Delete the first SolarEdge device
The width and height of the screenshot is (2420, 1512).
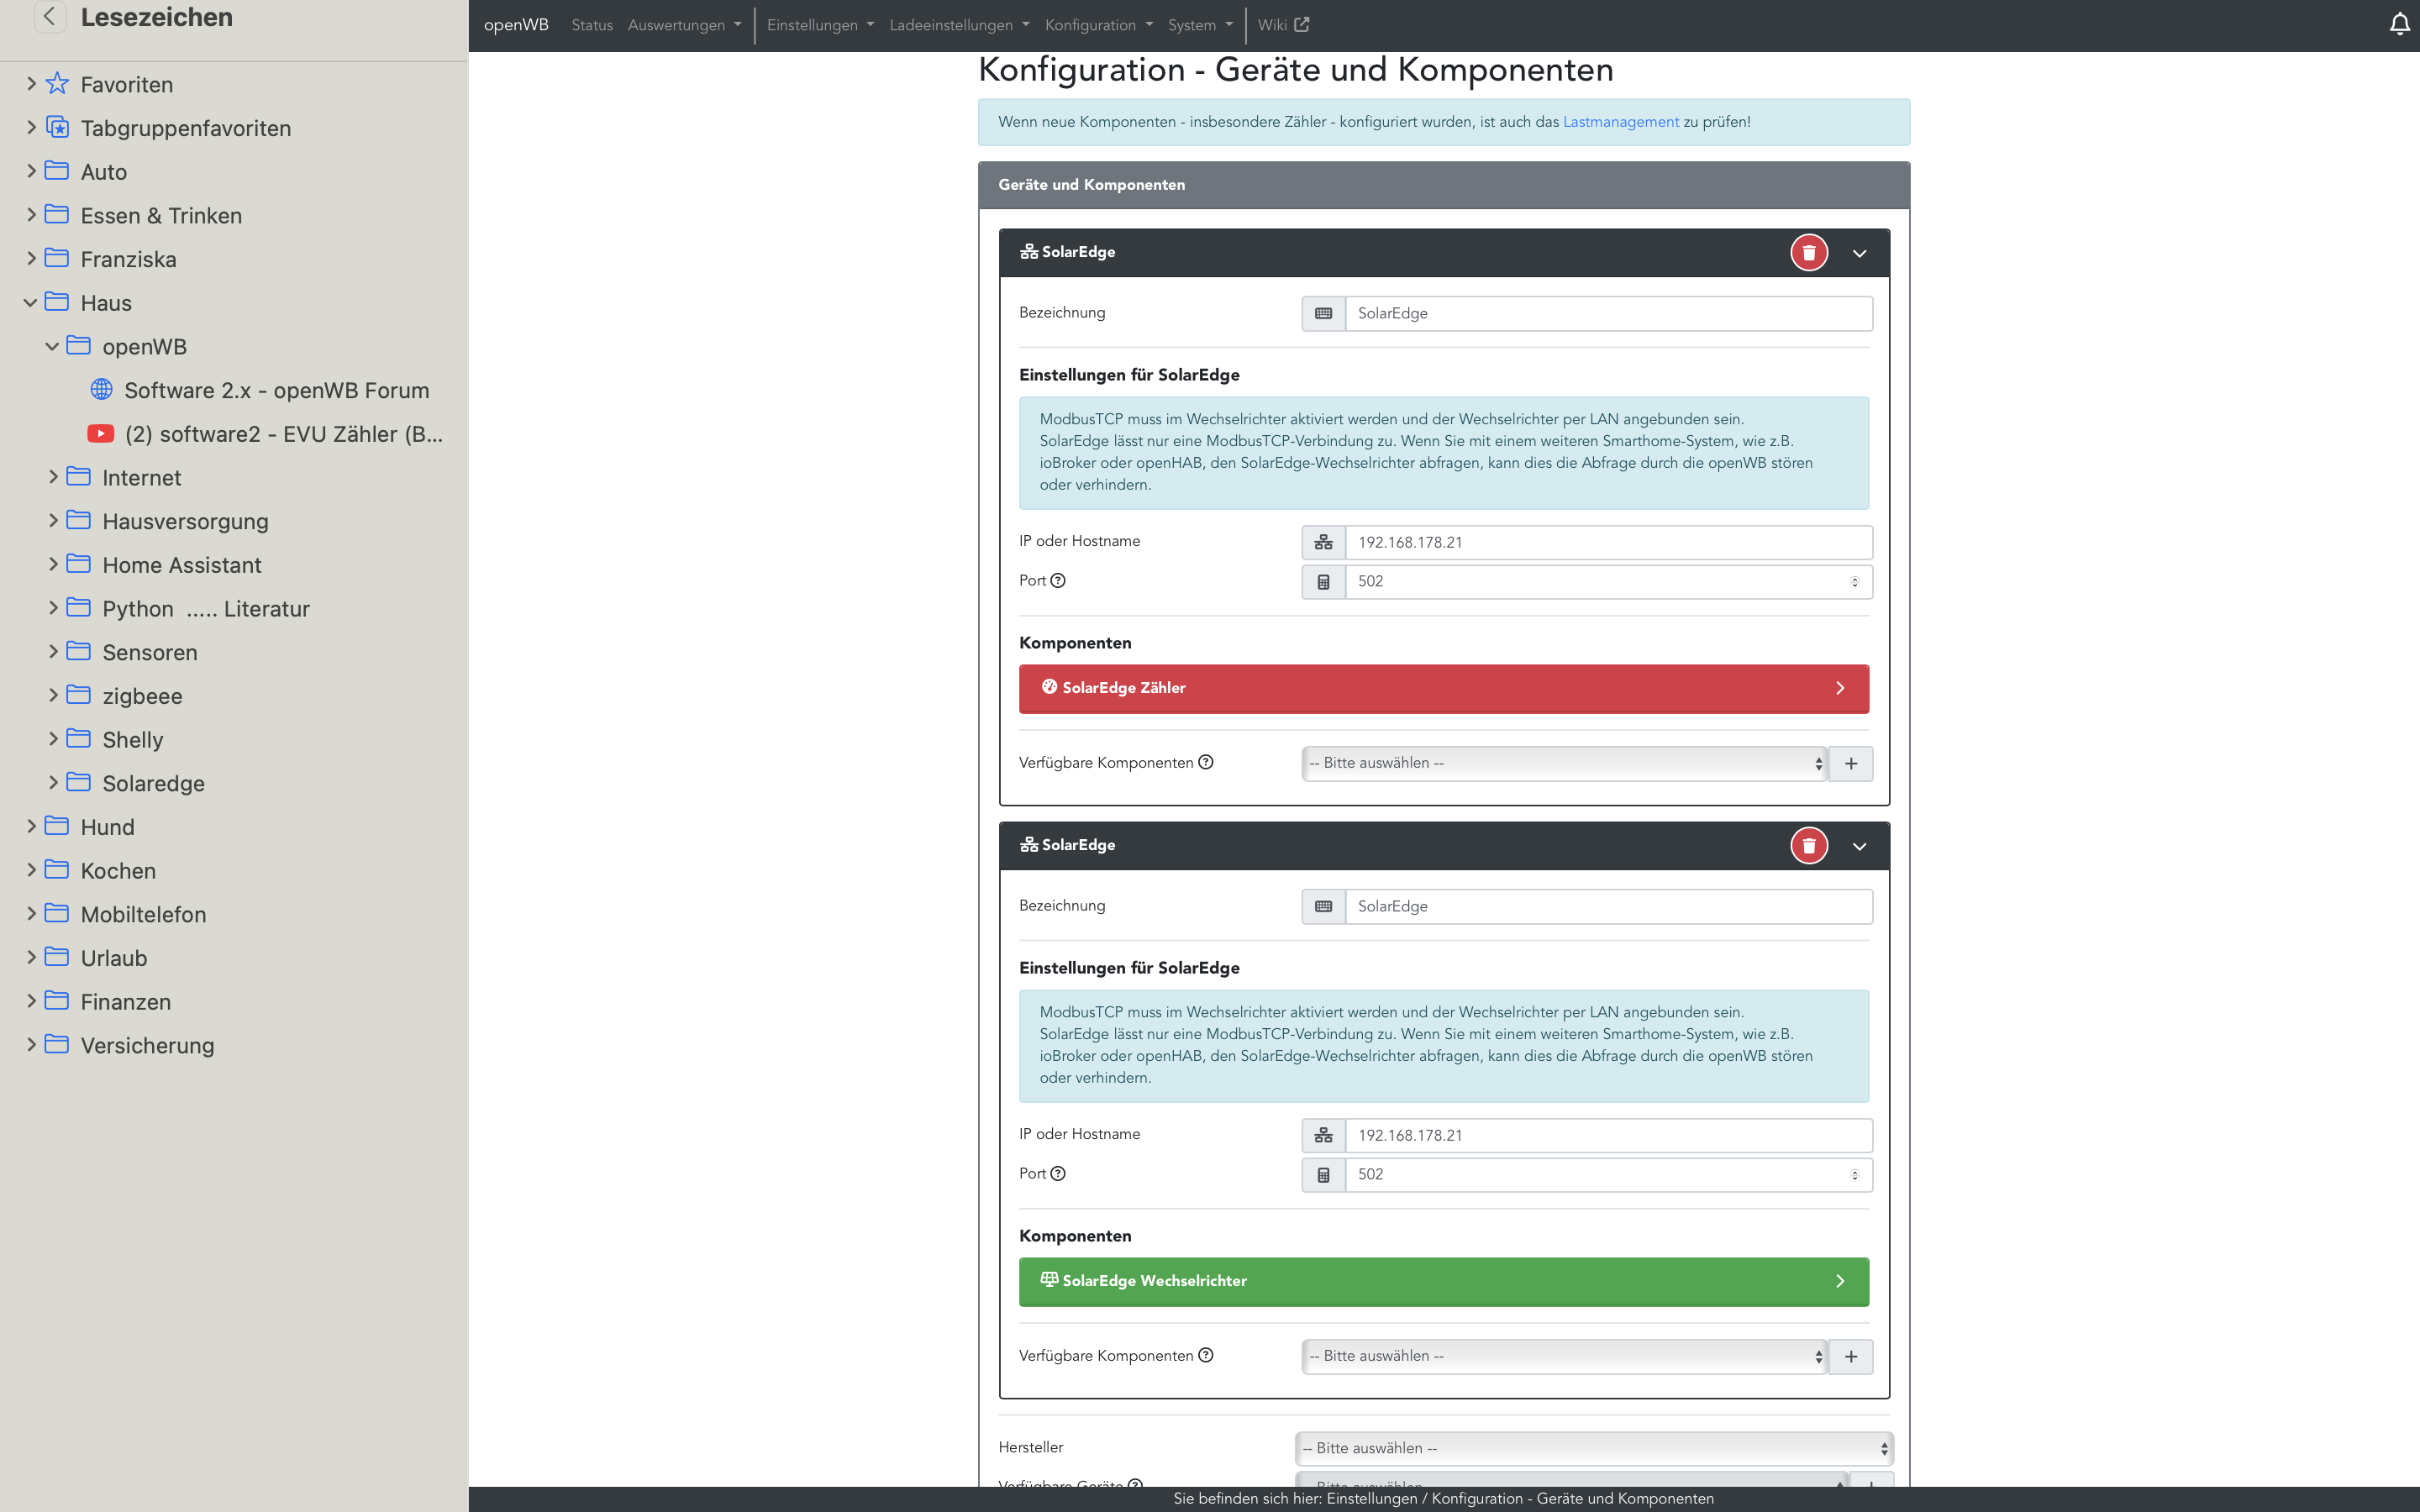pyautogui.click(x=1808, y=253)
